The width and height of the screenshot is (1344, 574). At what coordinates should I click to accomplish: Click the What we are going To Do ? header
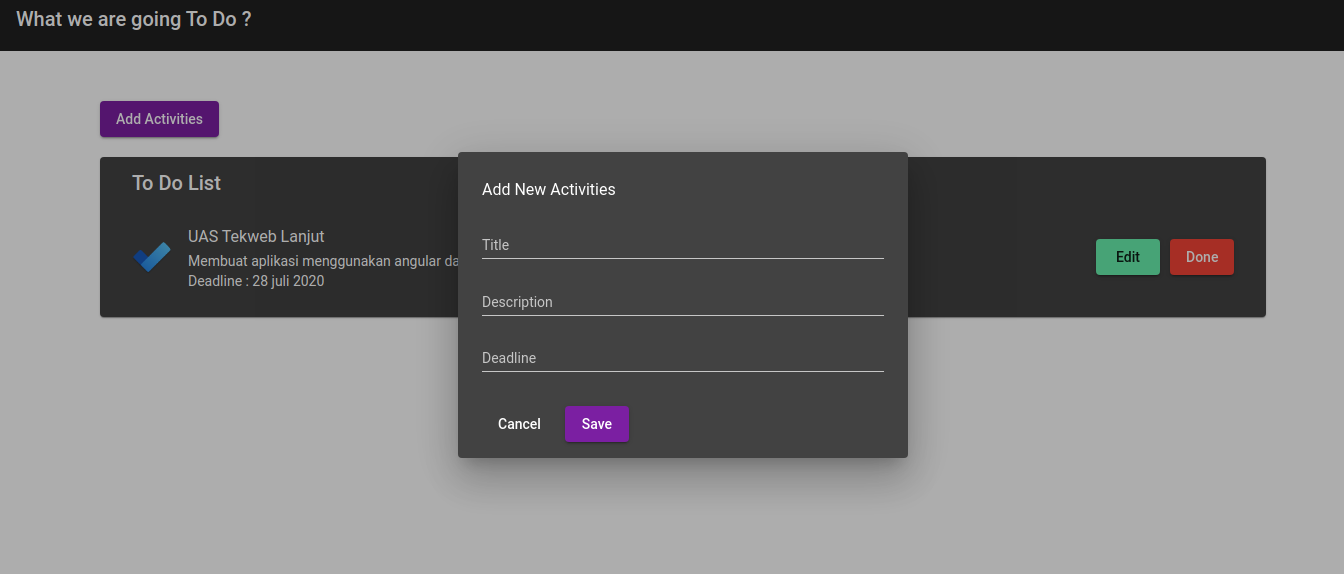coord(134,19)
